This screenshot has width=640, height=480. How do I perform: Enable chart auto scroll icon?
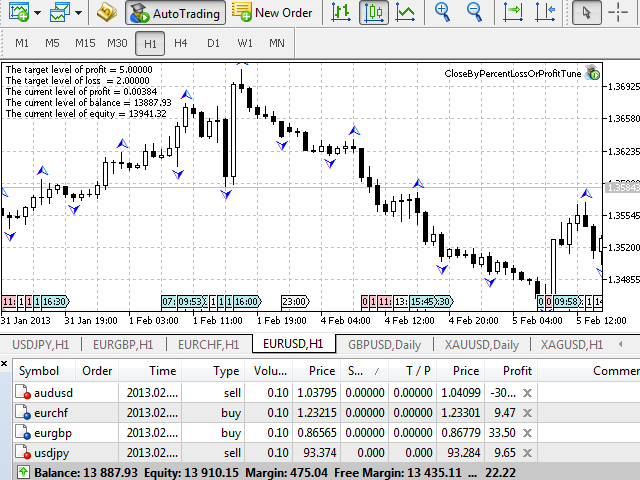(511, 13)
